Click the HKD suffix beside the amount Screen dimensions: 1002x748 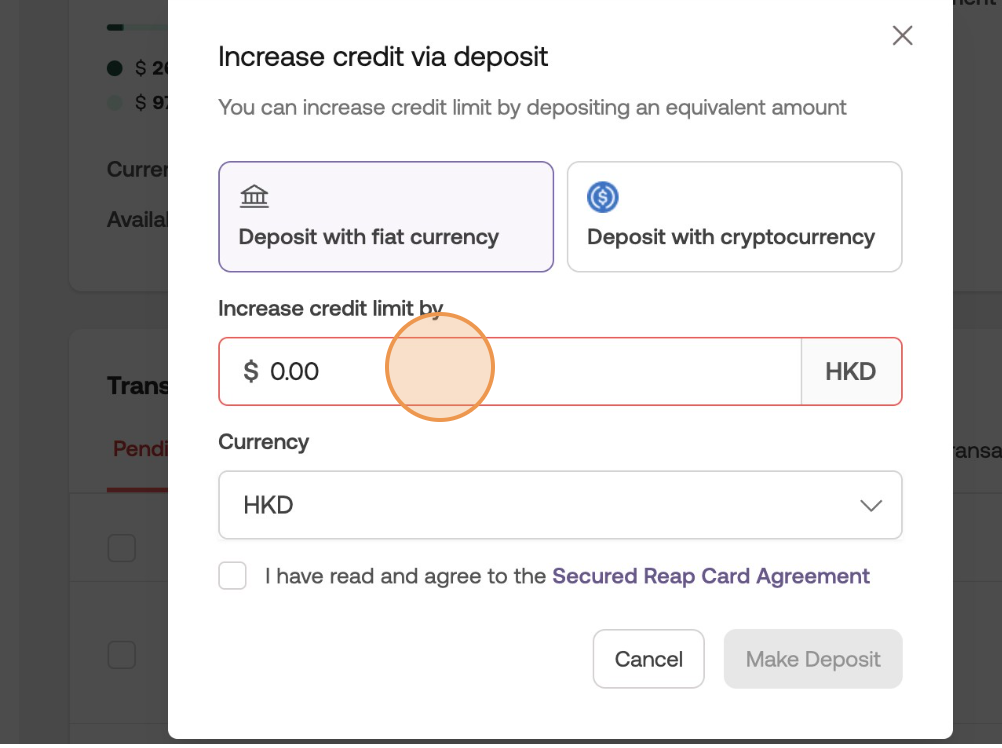click(x=850, y=372)
